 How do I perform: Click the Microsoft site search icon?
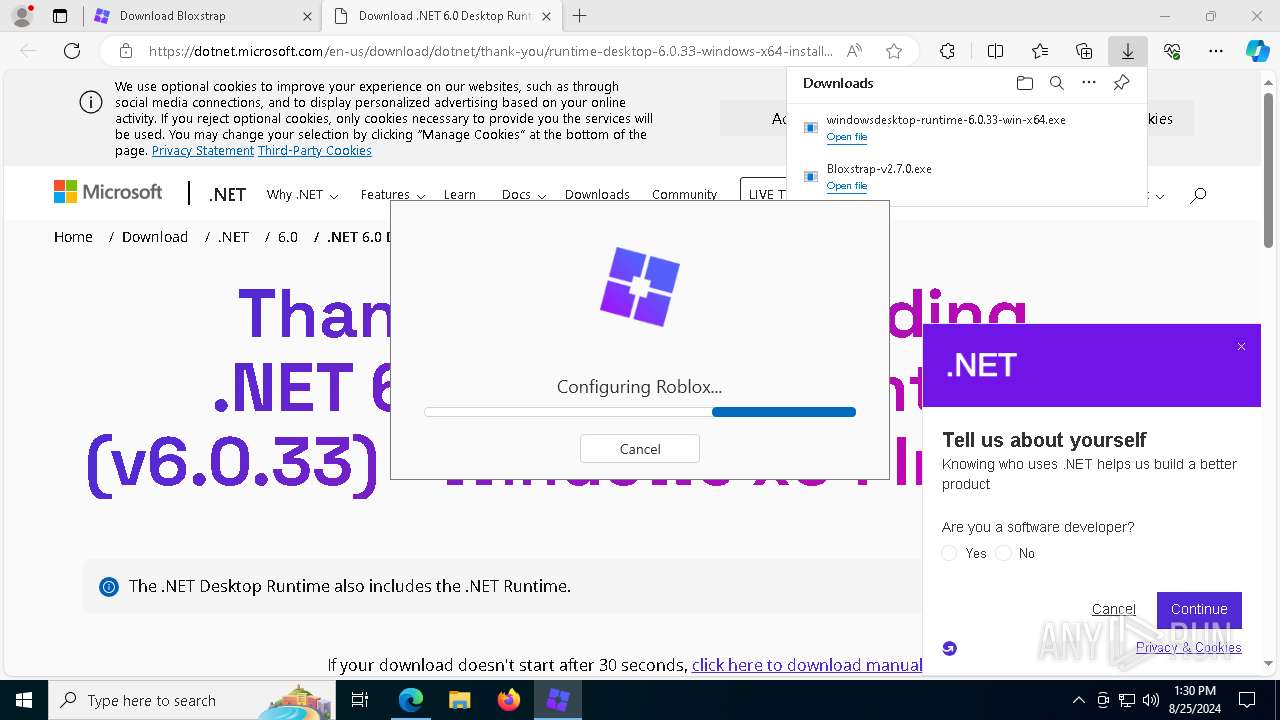(x=1198, y=195)
